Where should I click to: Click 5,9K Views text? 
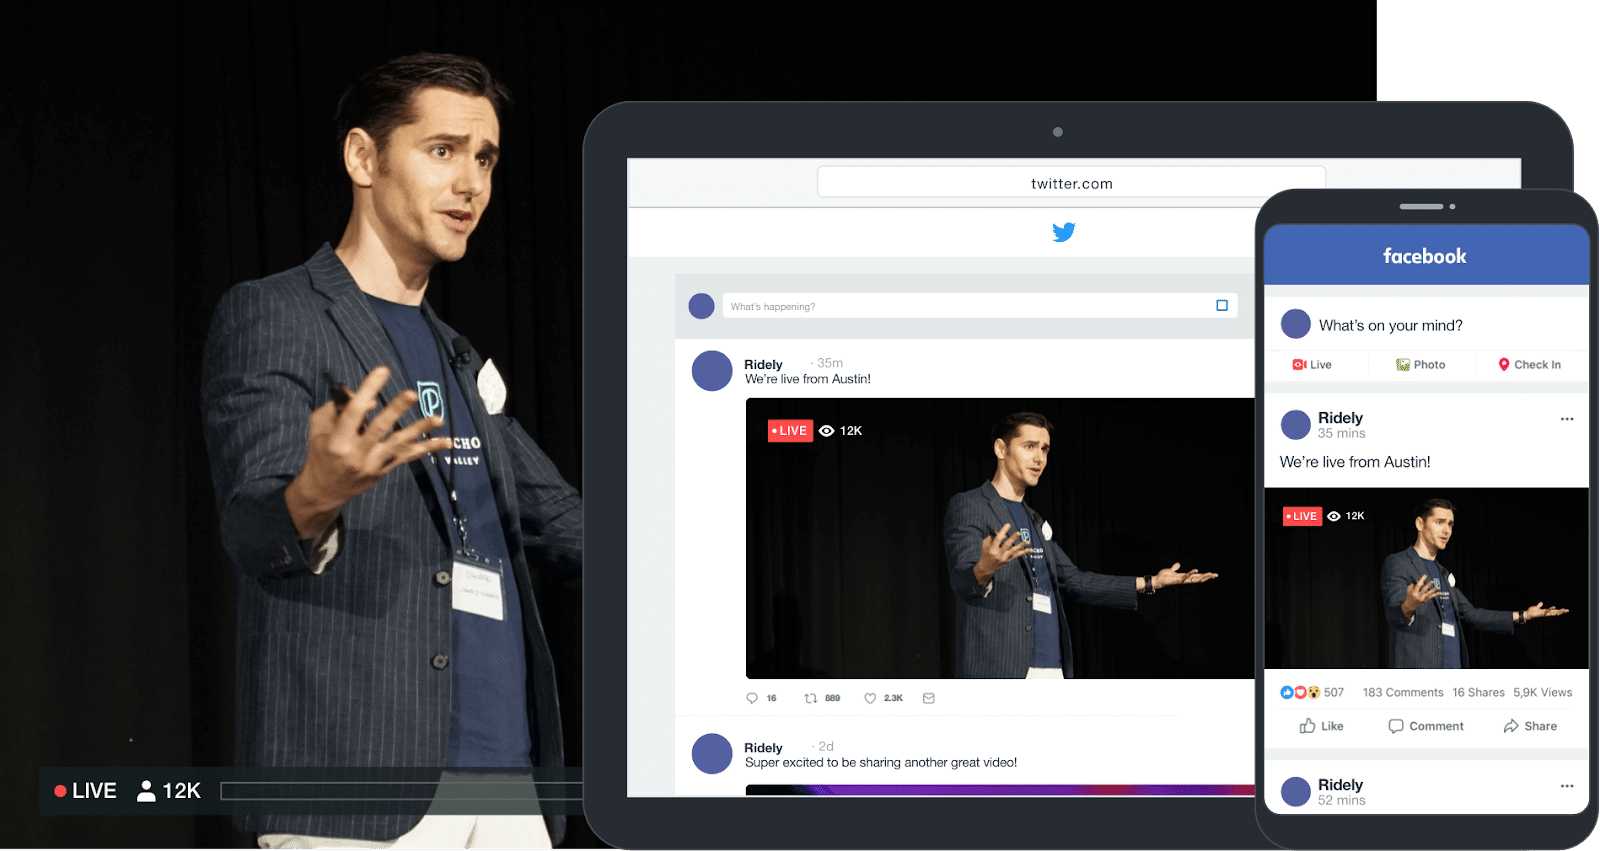(1543, 692)
